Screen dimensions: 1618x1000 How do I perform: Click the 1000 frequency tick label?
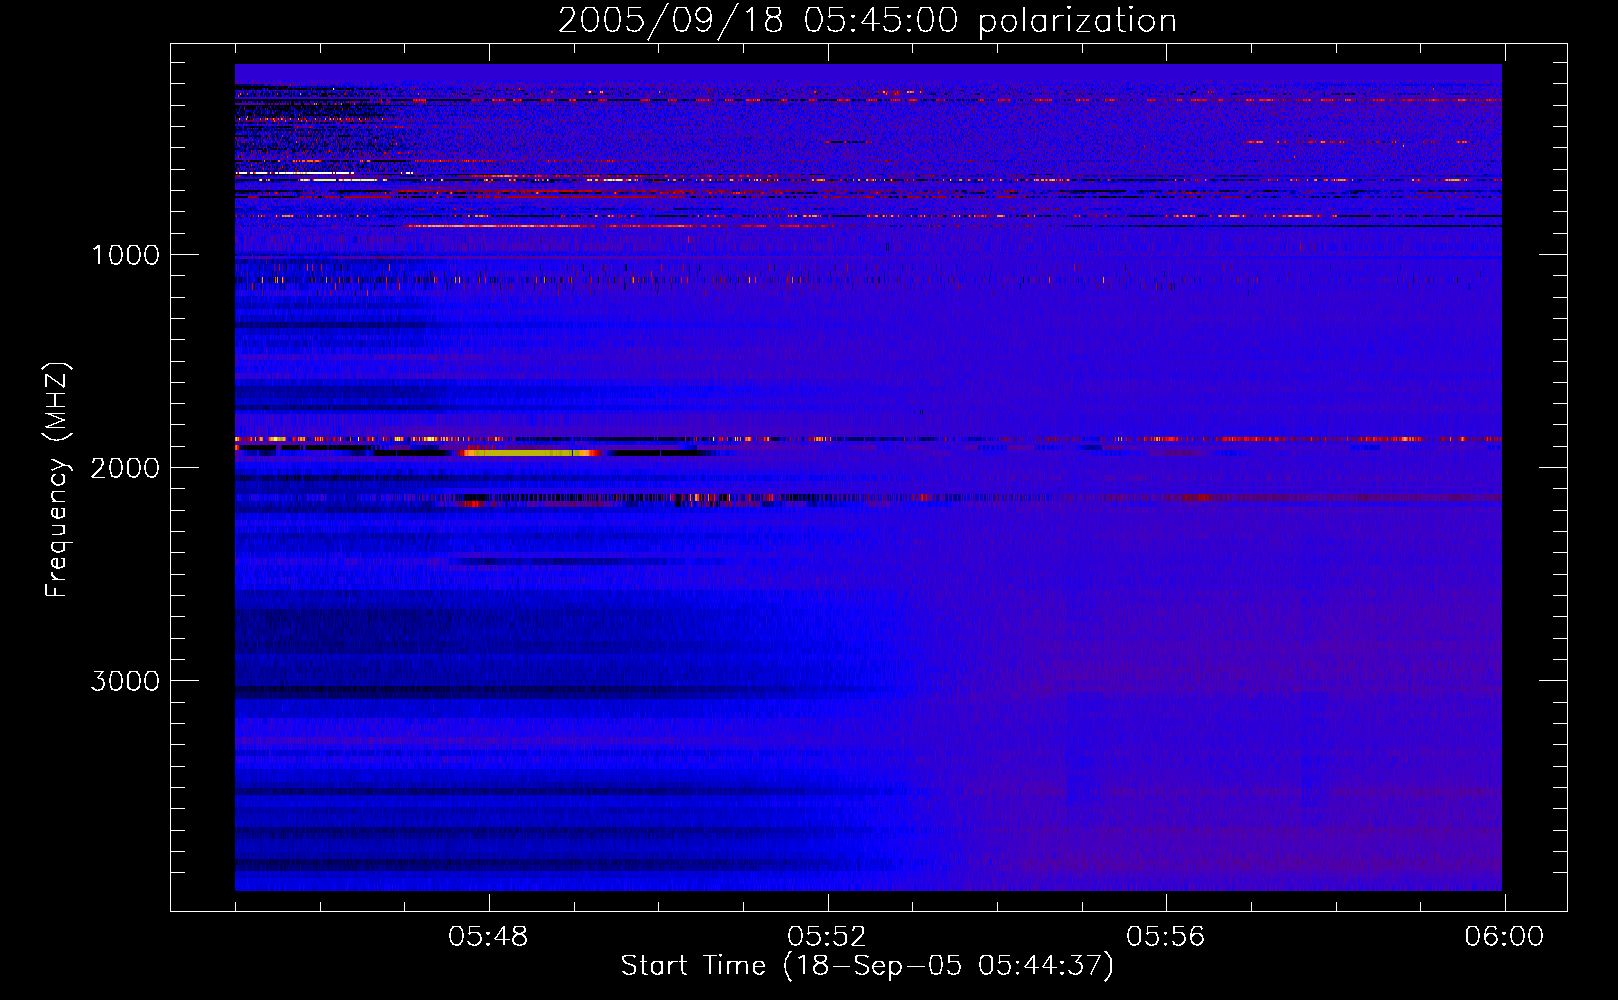125,255
